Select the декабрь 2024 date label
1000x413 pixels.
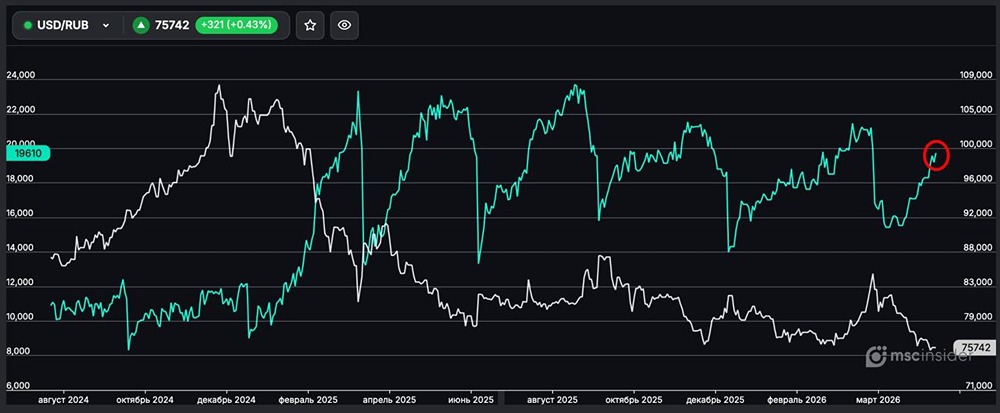pos(226,400)
